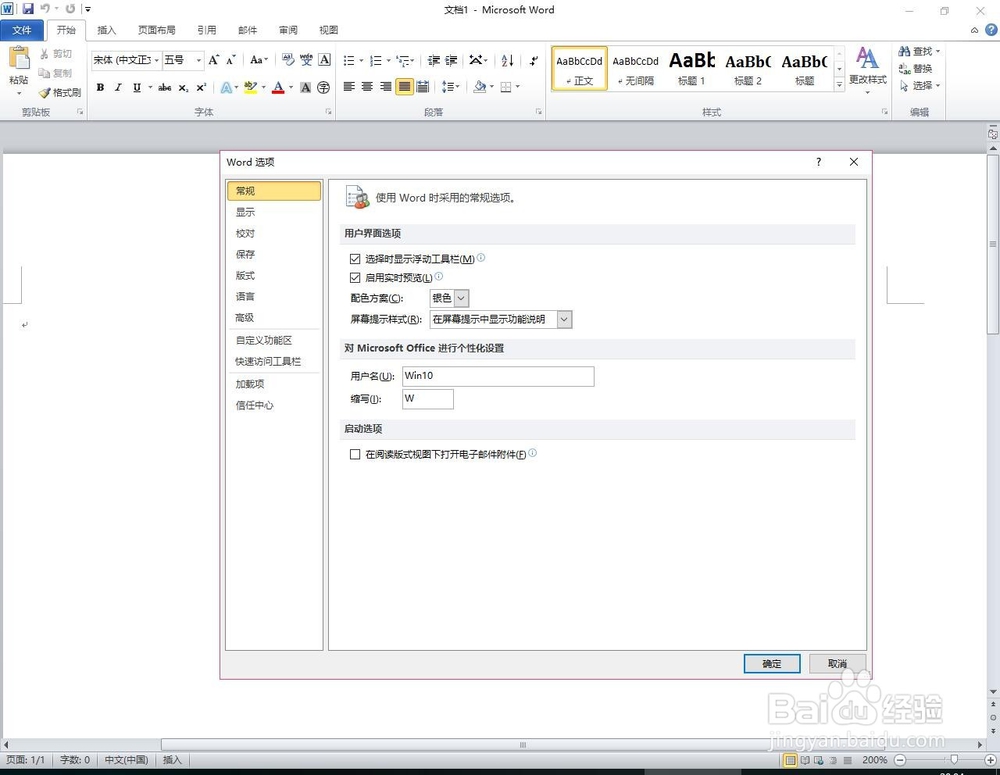This screenshot has width=1000, height=775.
Task: Click the user name (用户名) input field
Action: (x=498, y=376)
